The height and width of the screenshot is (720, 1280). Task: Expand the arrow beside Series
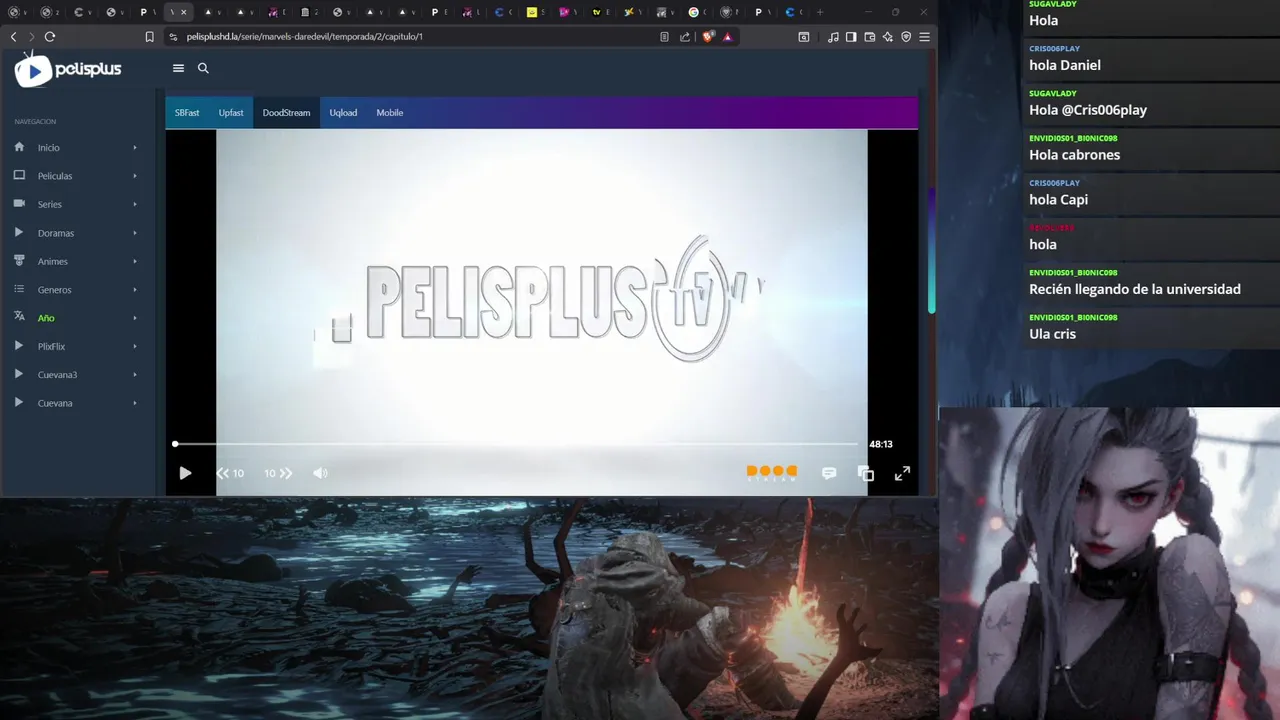coord(135,204)
